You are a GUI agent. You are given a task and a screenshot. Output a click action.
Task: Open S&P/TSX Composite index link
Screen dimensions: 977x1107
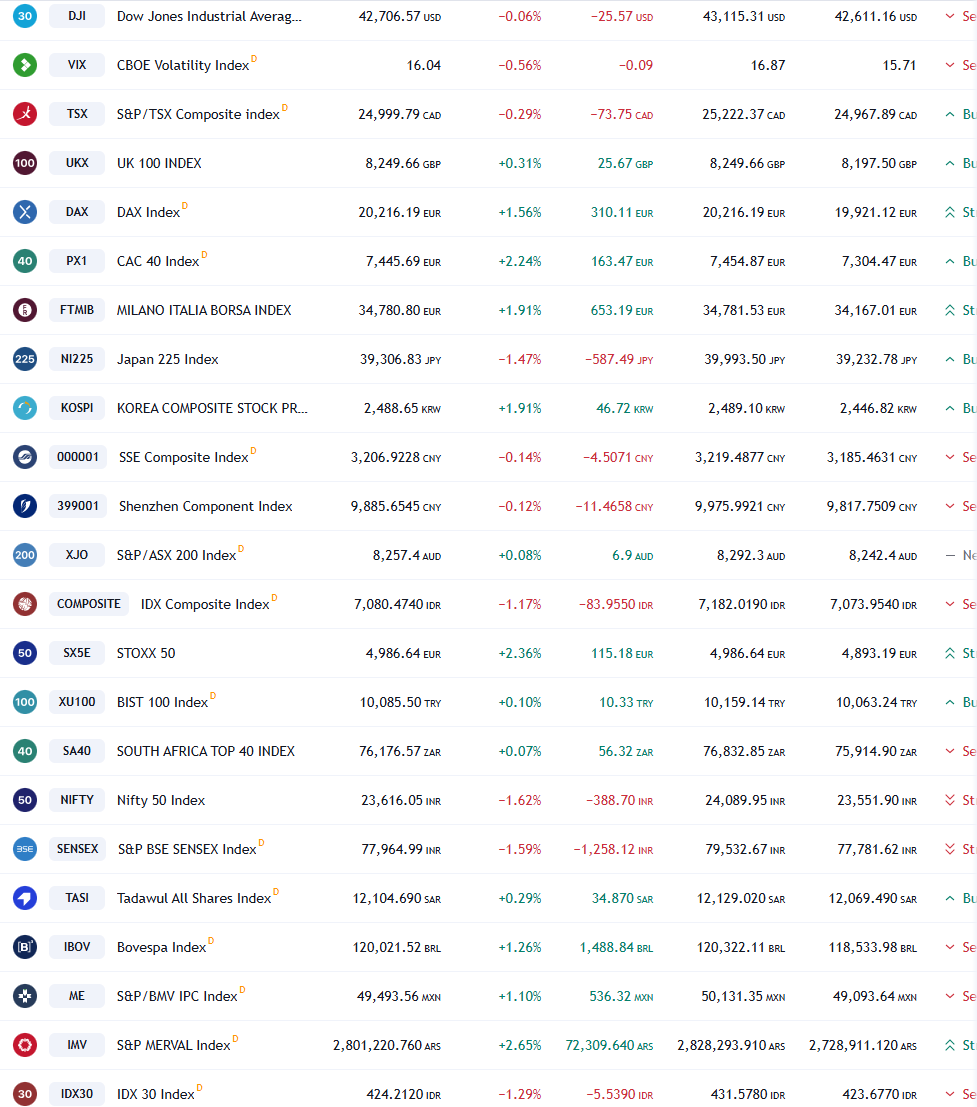[198, 114]
